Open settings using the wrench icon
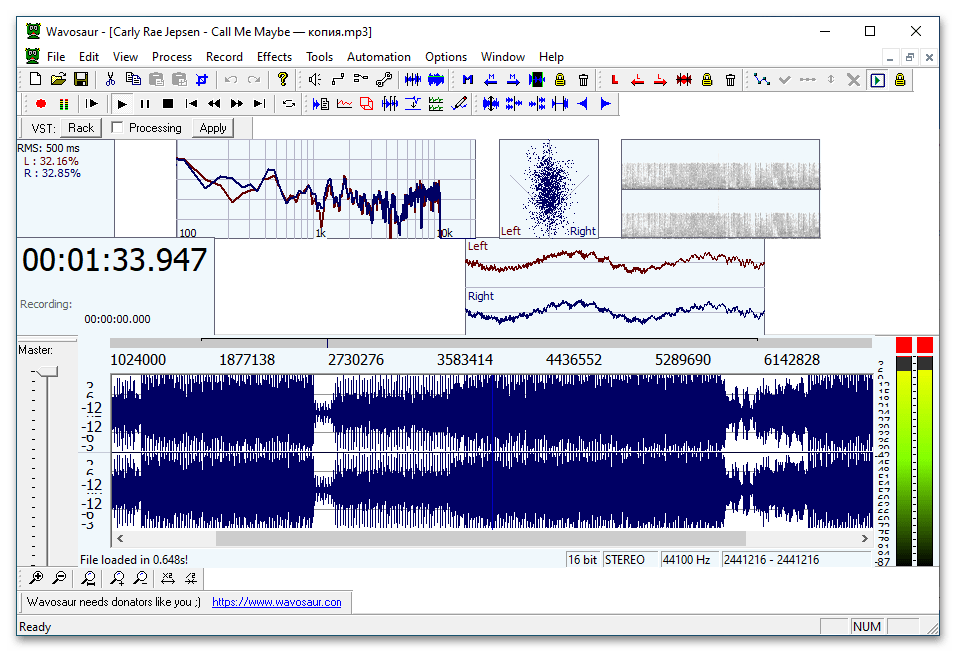956x652 pixels. 384,79
